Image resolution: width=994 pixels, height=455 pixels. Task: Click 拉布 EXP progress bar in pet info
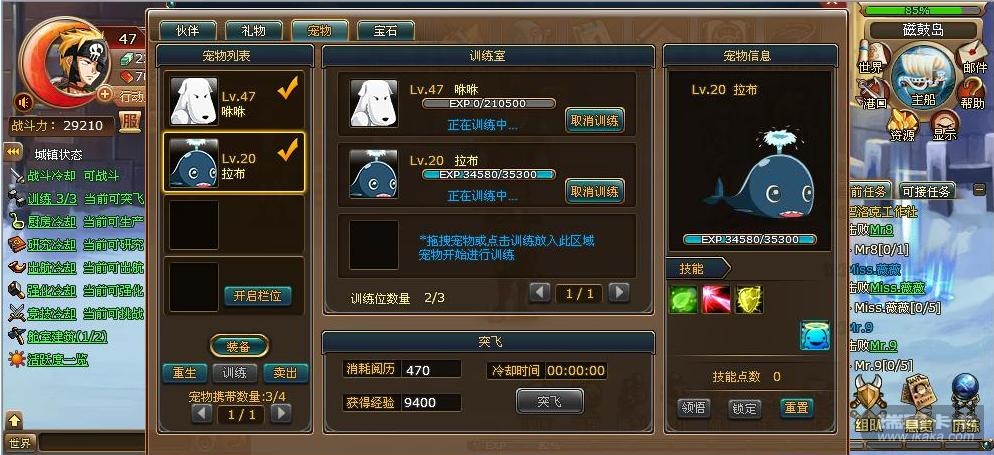click(x=749, y=240)
